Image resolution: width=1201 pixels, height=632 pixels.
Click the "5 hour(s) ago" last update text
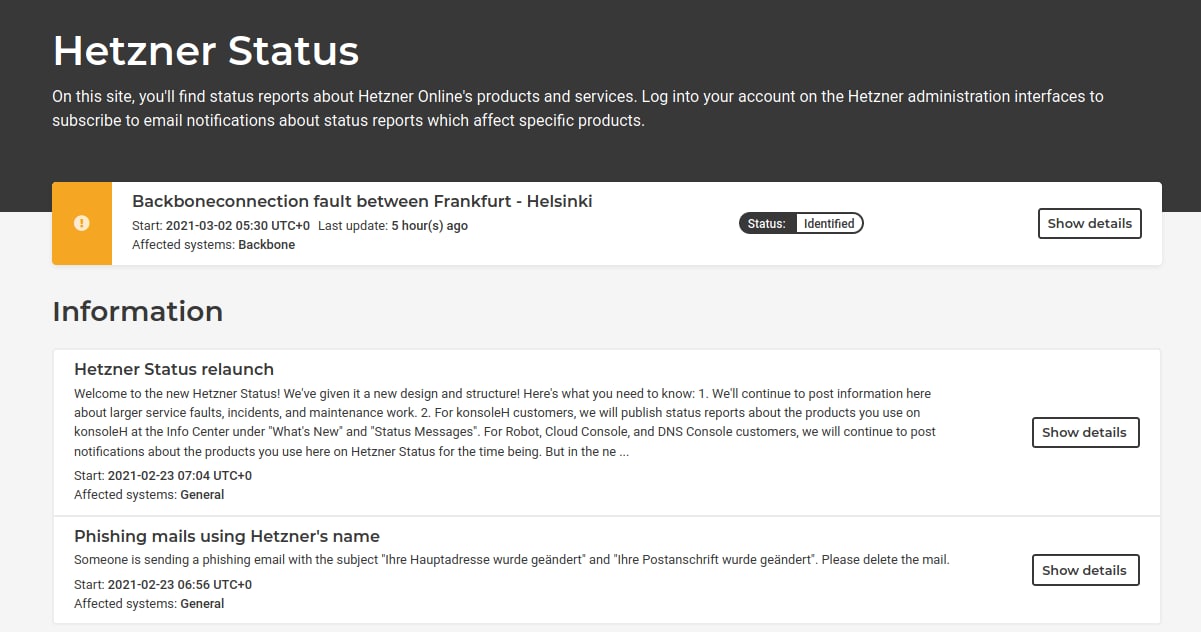coord(430,226)
